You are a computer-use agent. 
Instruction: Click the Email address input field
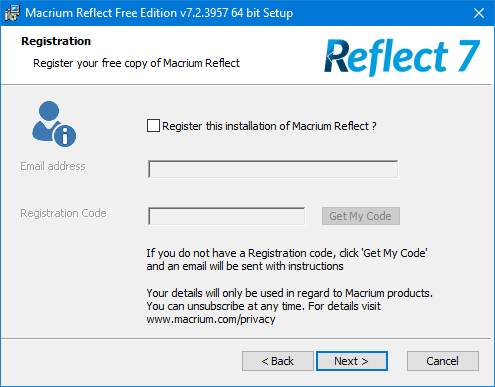[x=273, y=169]
